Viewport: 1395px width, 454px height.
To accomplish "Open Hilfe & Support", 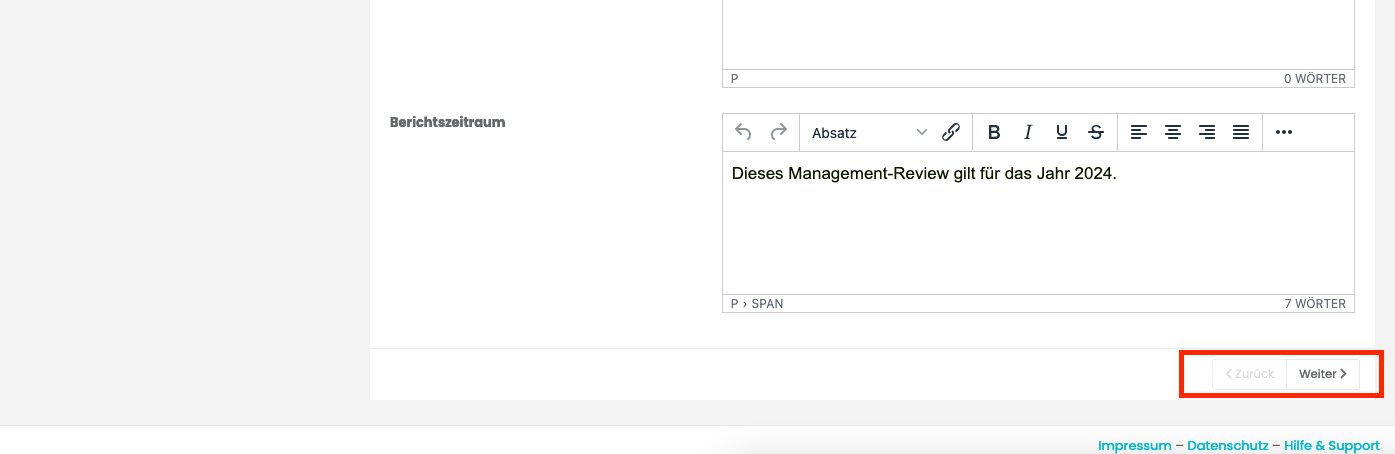I will point(1331,445).
